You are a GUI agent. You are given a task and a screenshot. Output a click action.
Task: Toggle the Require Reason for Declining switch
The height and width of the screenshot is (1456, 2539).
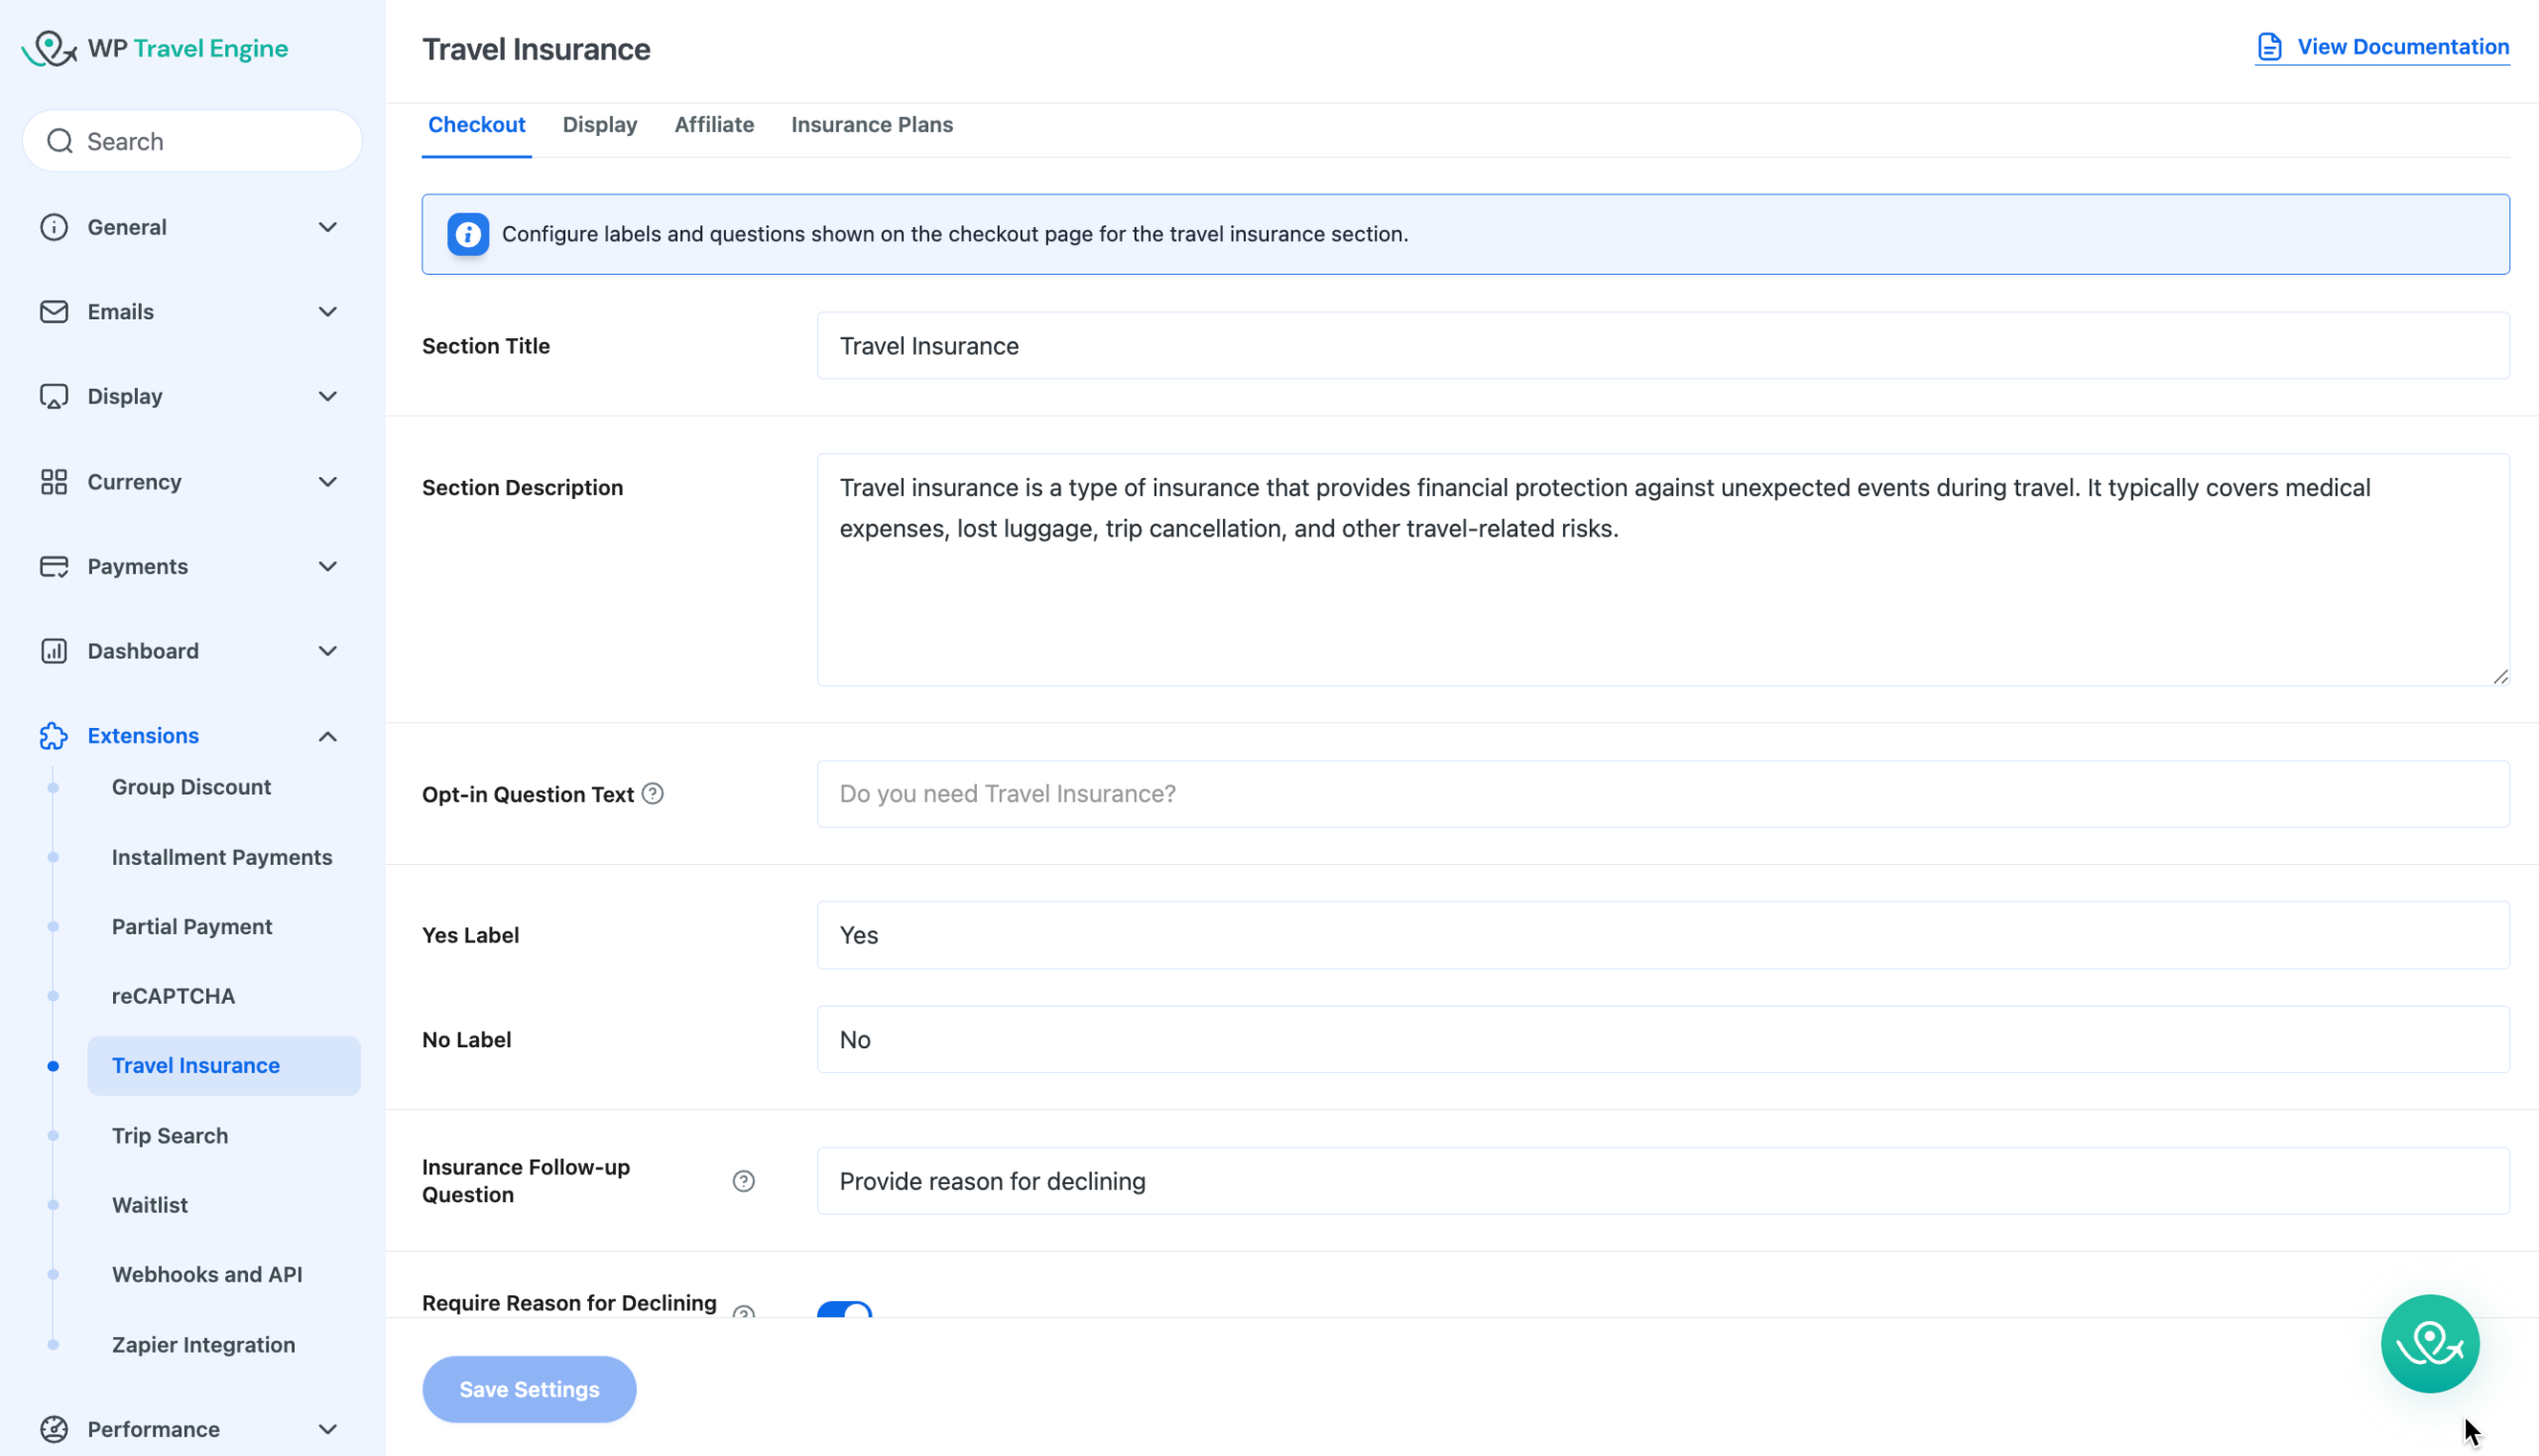click(844, 1309)
